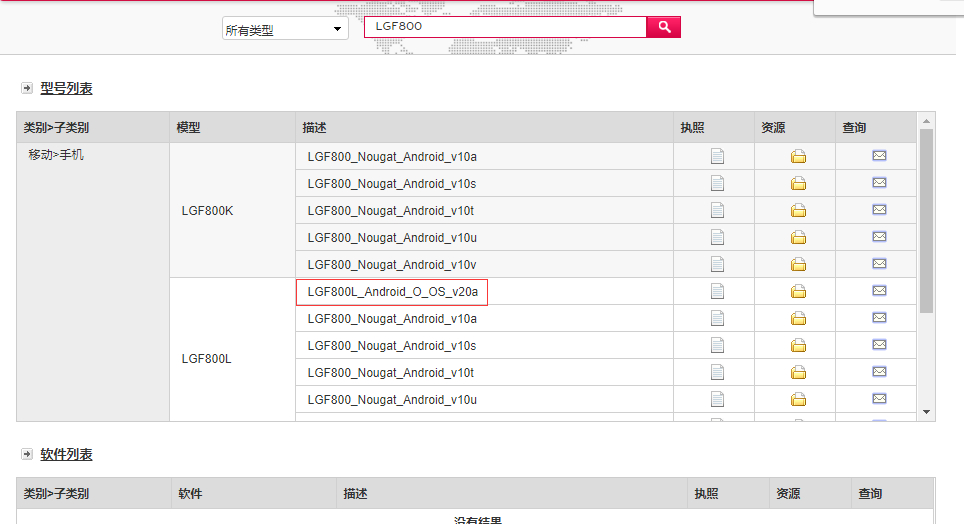The image size is (964, 524).
Task: Click the 软件列表 heading link
Action: click(67, 455)
